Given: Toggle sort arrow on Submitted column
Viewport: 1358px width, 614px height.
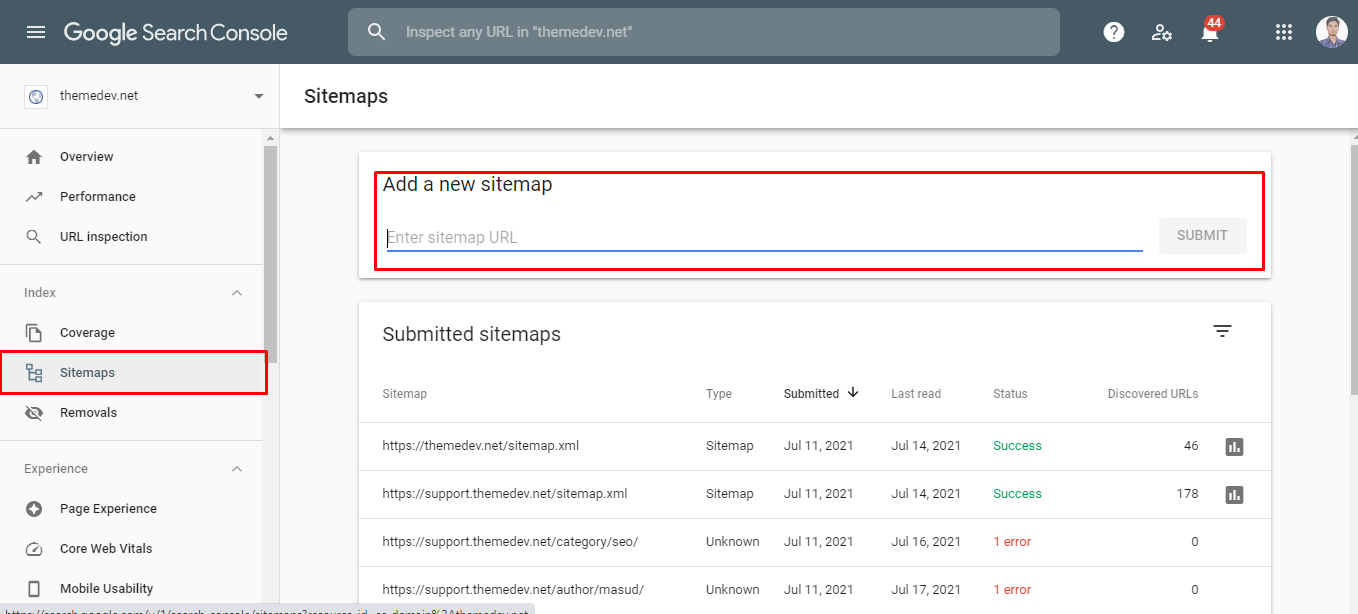Looking at the screenshot, I should (x=853, y=393).
